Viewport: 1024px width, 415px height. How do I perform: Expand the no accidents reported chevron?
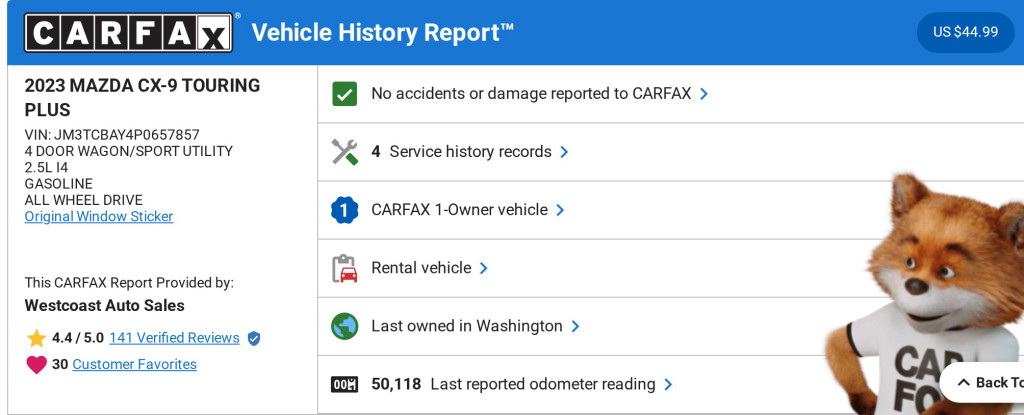(x=704, y=94)
